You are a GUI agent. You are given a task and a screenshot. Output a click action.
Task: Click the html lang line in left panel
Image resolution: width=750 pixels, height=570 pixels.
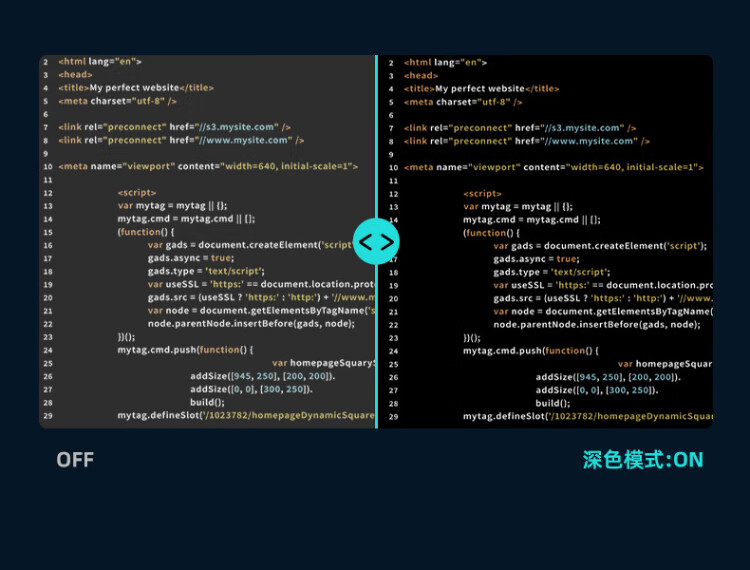[100, 62]
